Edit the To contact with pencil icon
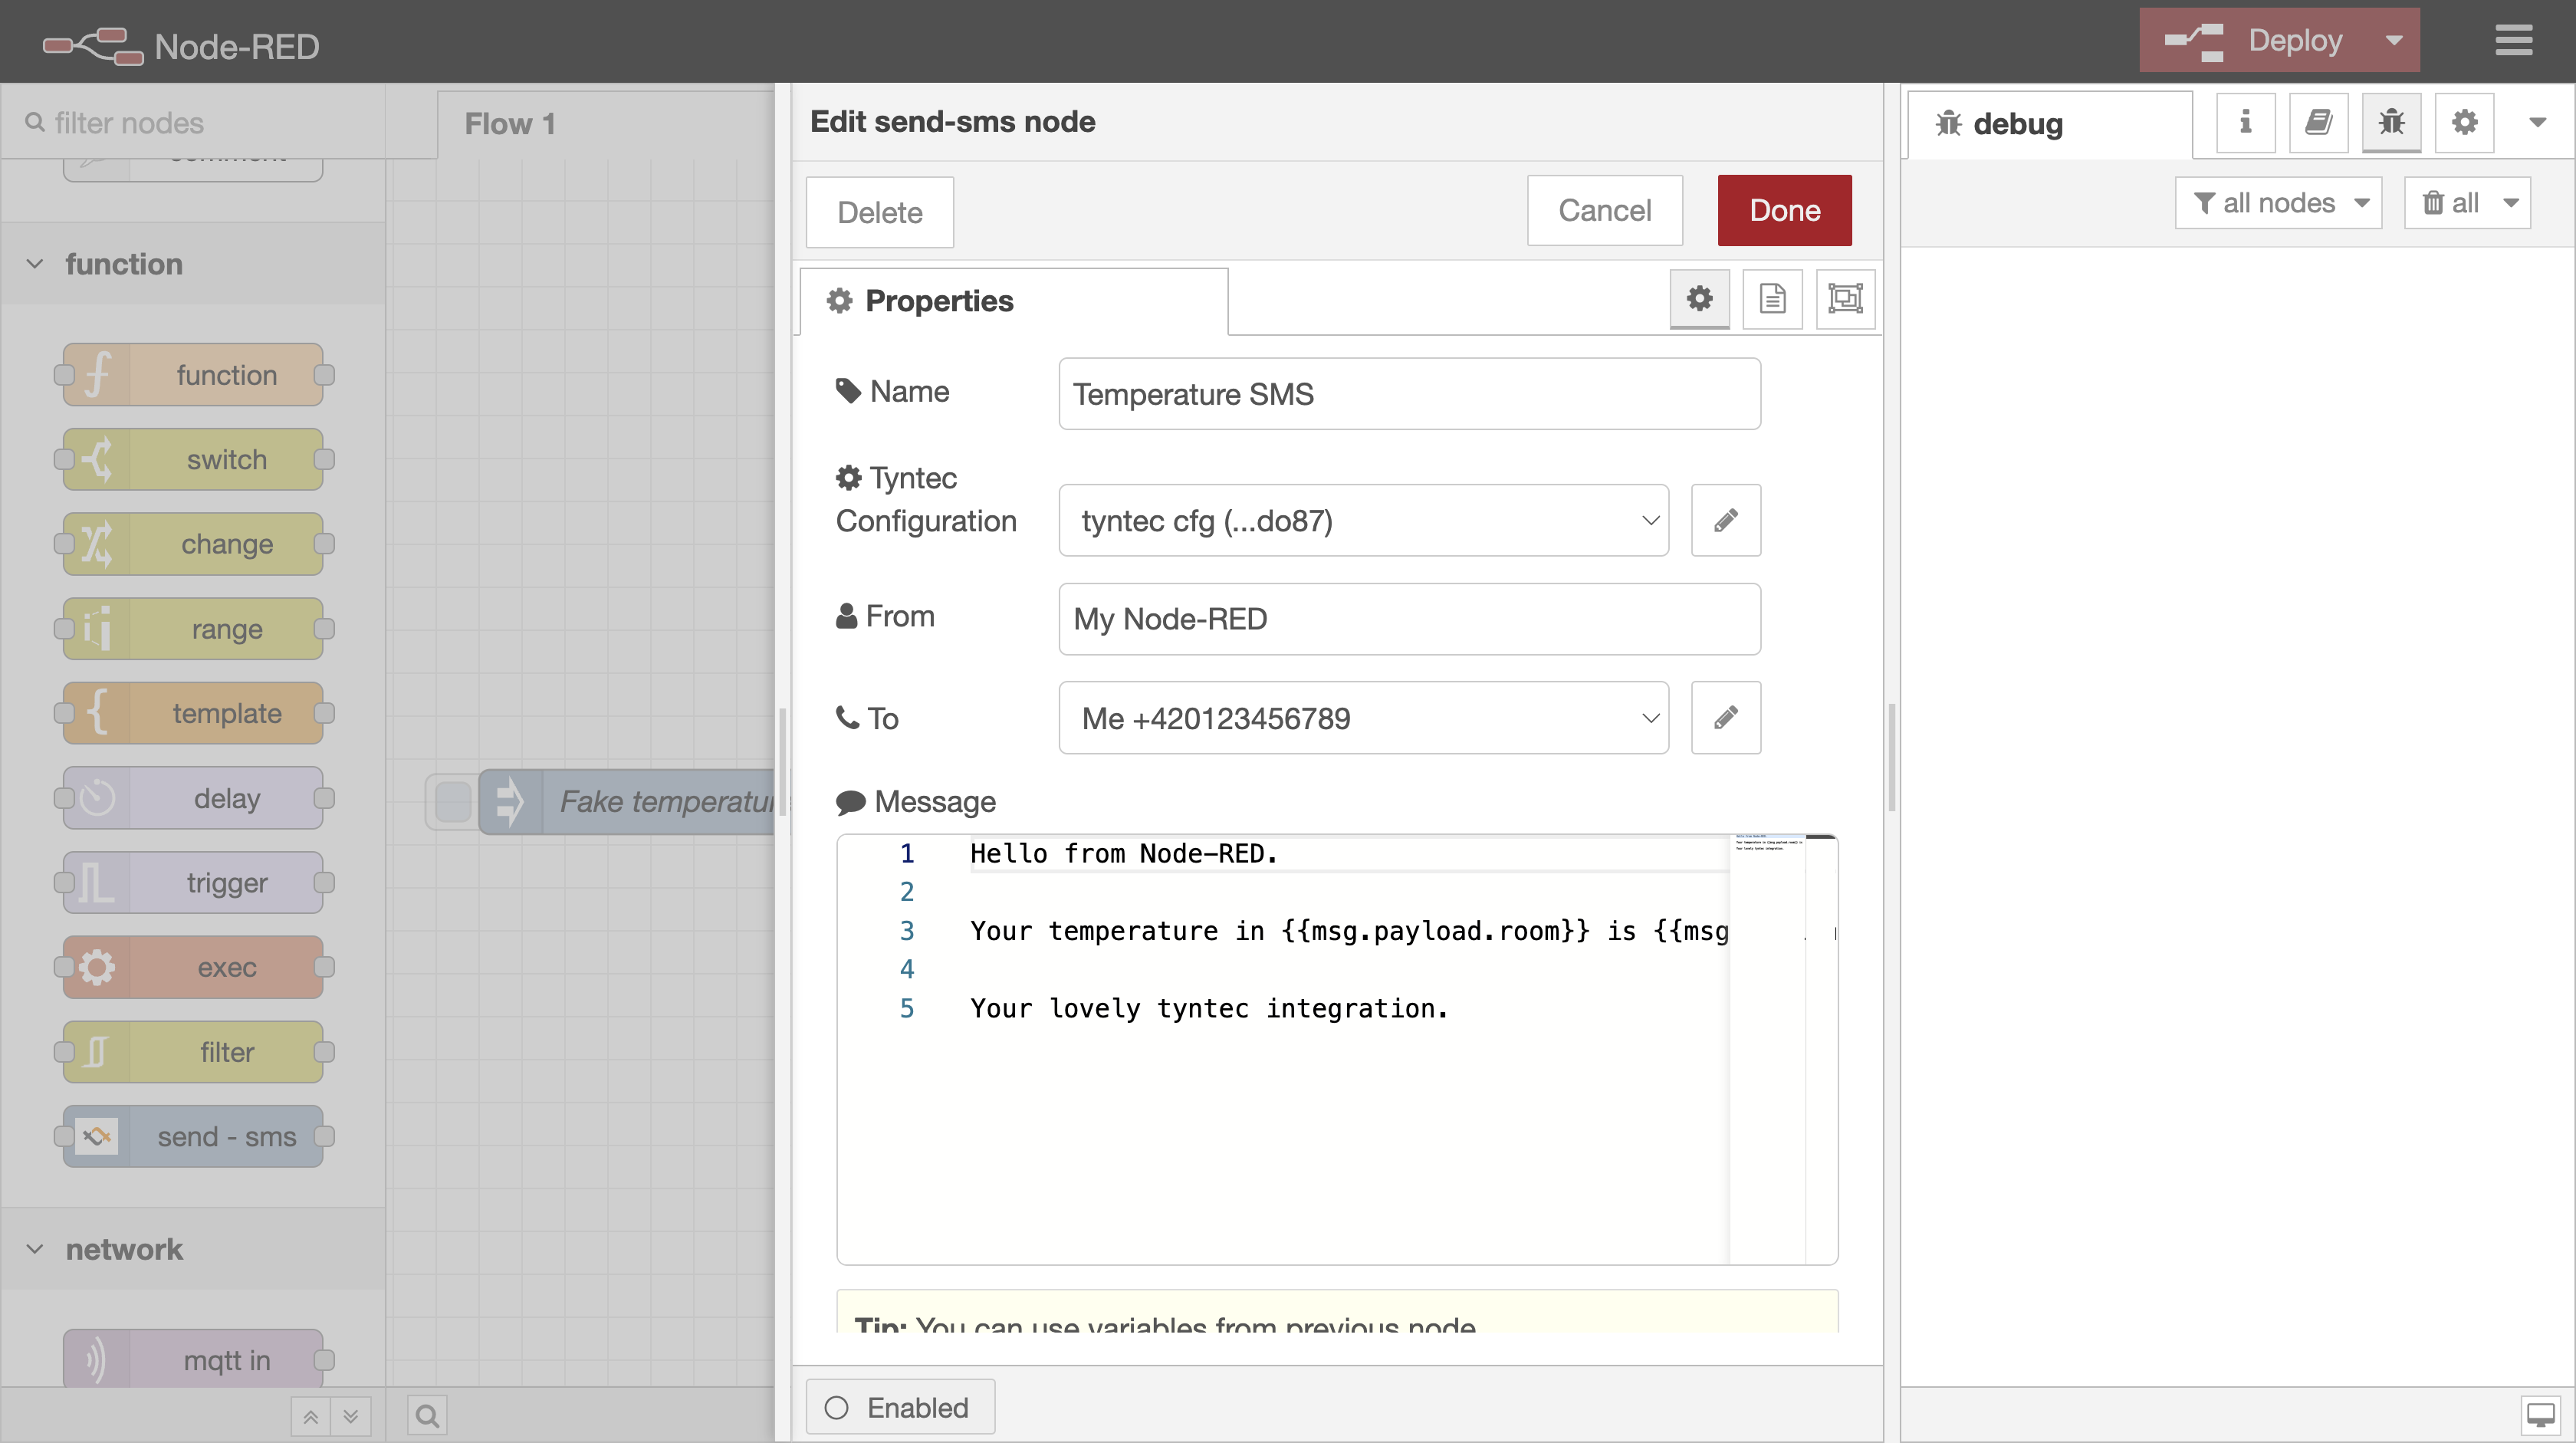Screen dimensions: 2576x1443 [x=1725, y=718]
